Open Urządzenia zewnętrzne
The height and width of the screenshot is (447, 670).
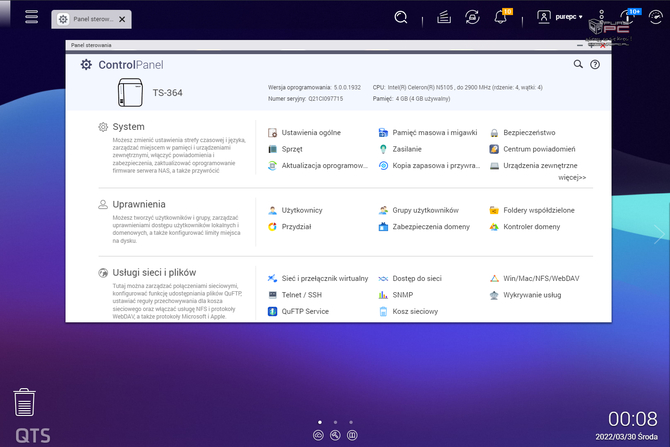pos(533,165)
